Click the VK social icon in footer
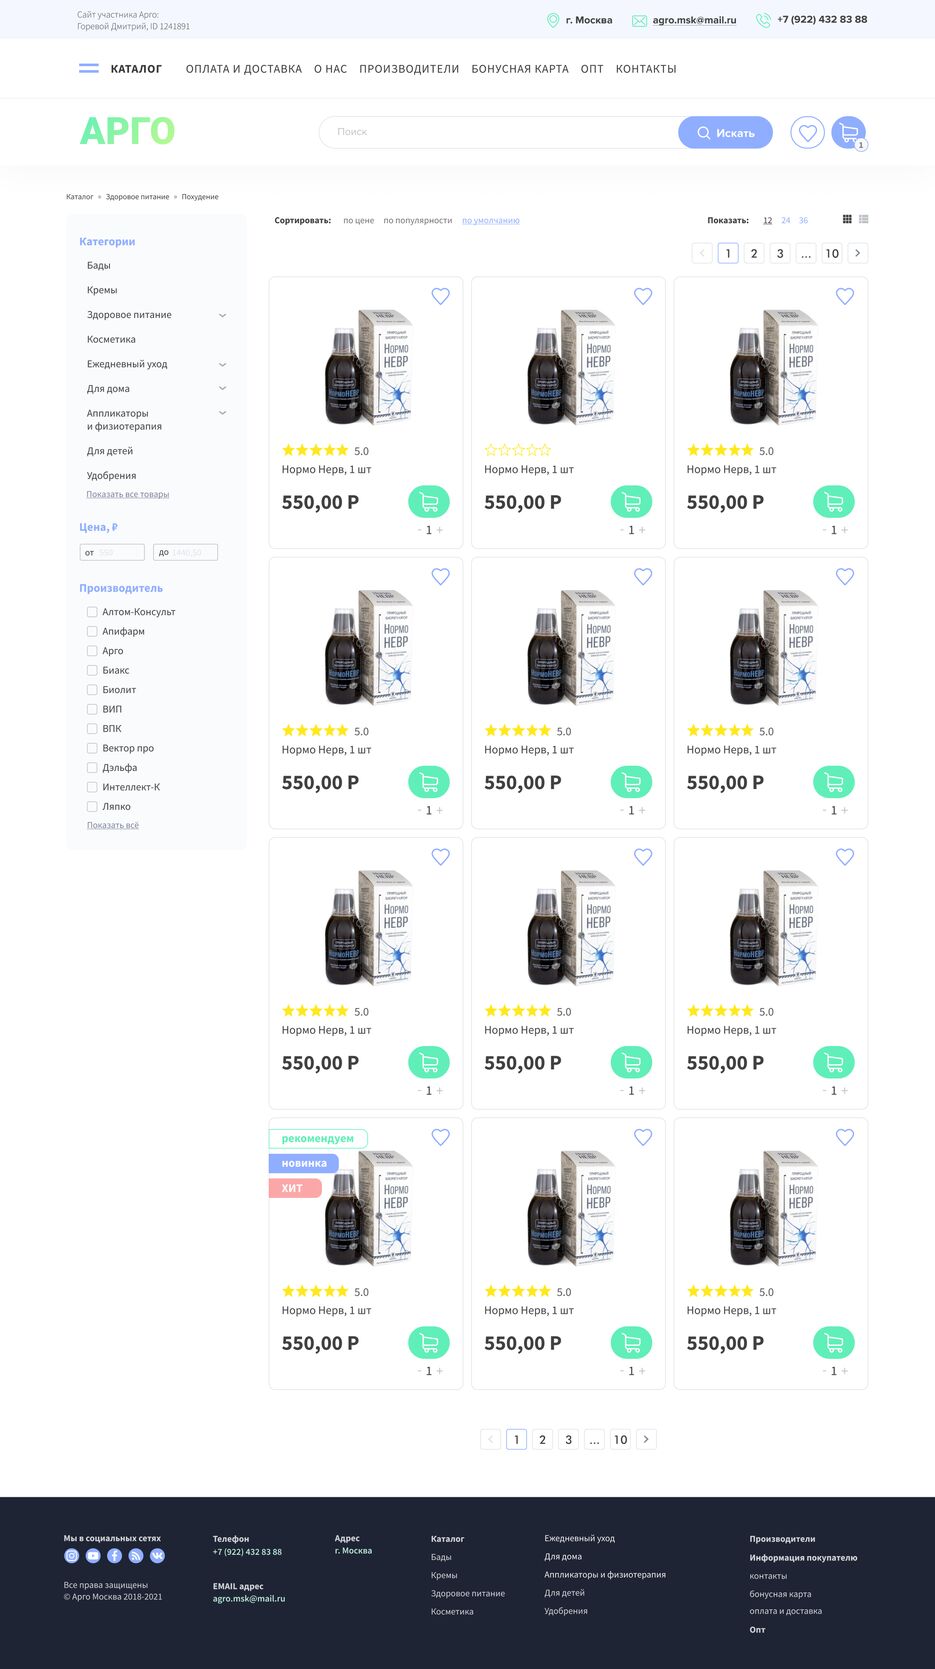The width and height of the screenshot is (935, 1669). 157,1556
